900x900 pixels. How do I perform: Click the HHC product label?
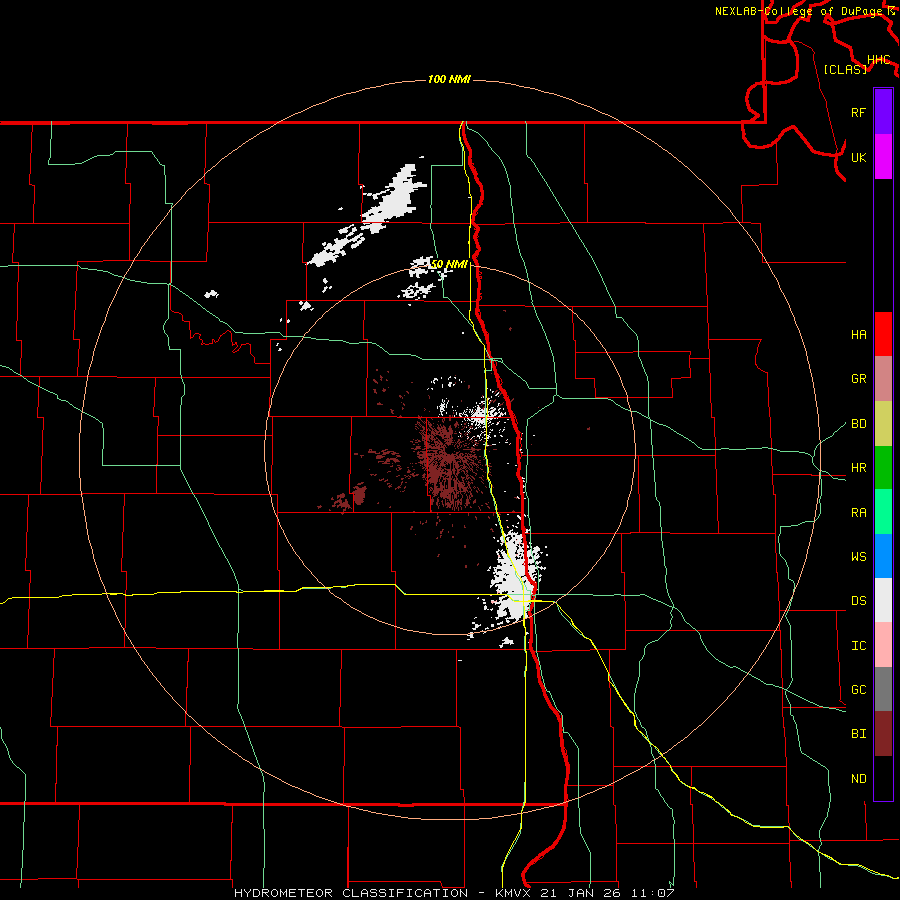(878, 60)
